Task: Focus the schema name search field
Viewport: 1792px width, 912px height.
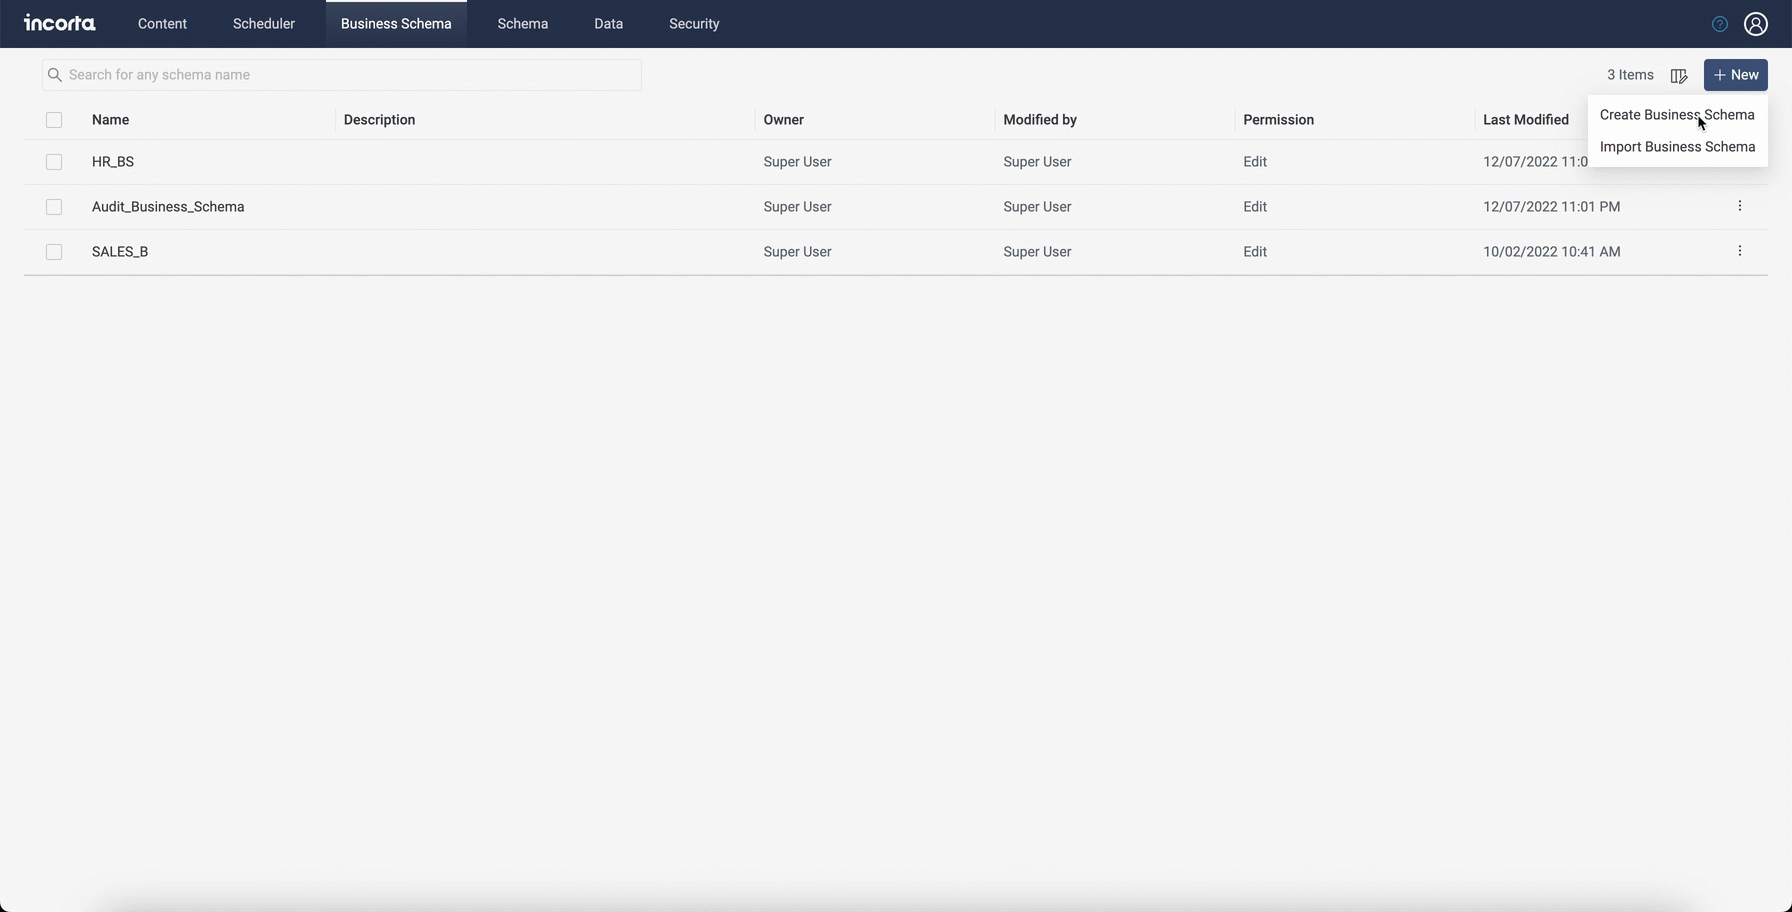Action: 342,75
